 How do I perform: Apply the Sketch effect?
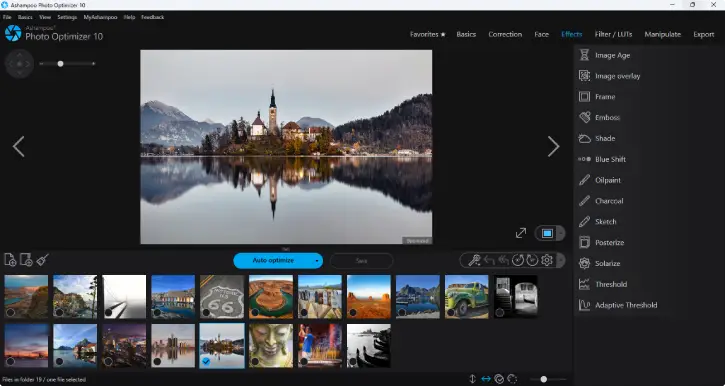coord(597,221)
